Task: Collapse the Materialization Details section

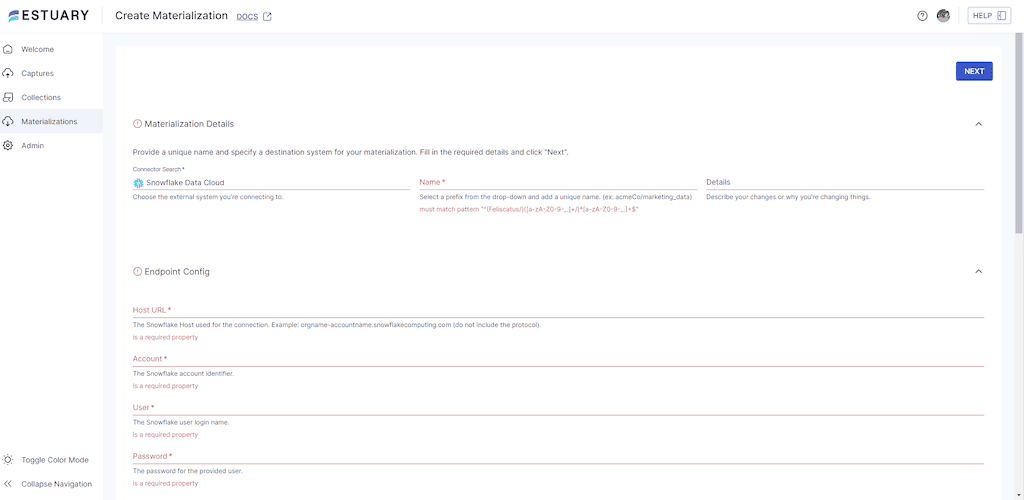Action: tap(978, 123)
